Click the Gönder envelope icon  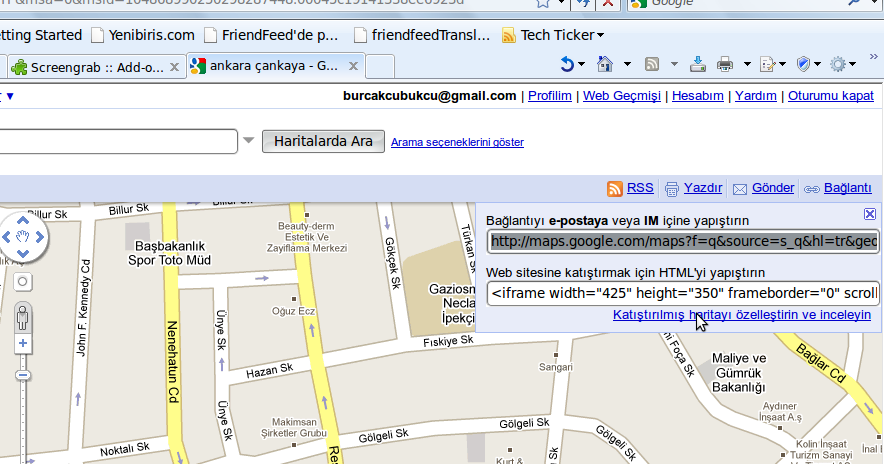[x=740, y=189]
